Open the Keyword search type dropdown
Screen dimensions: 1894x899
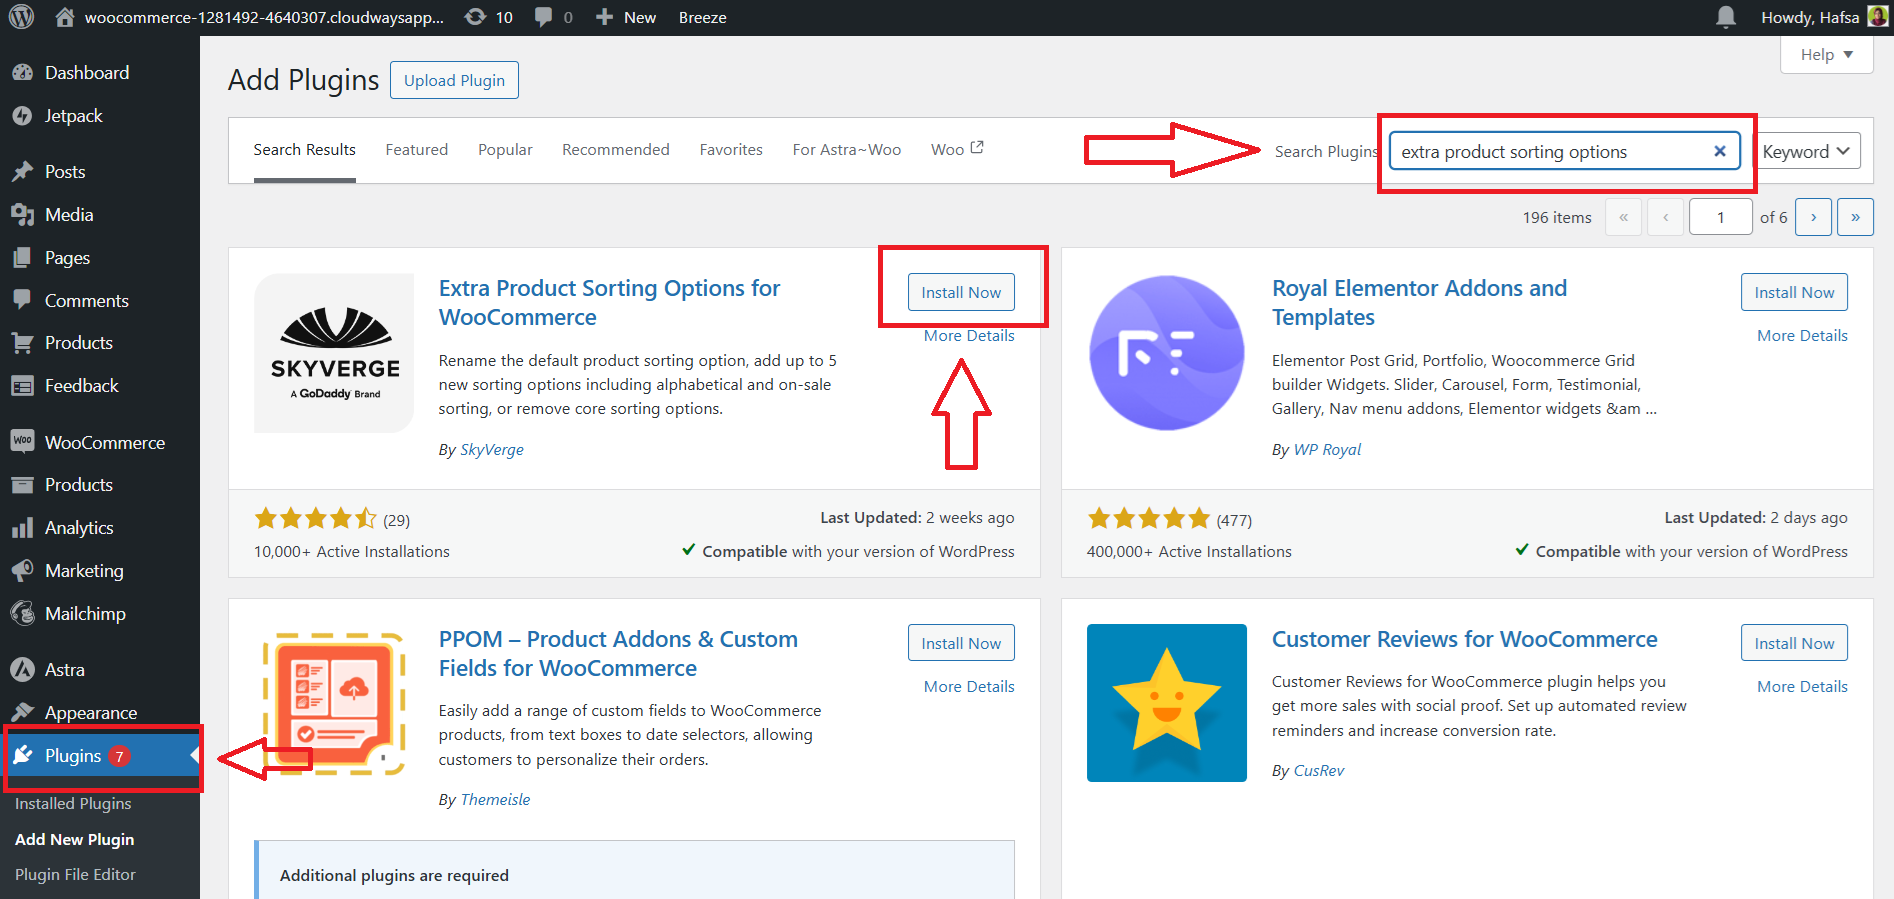tap(1806, 151)
